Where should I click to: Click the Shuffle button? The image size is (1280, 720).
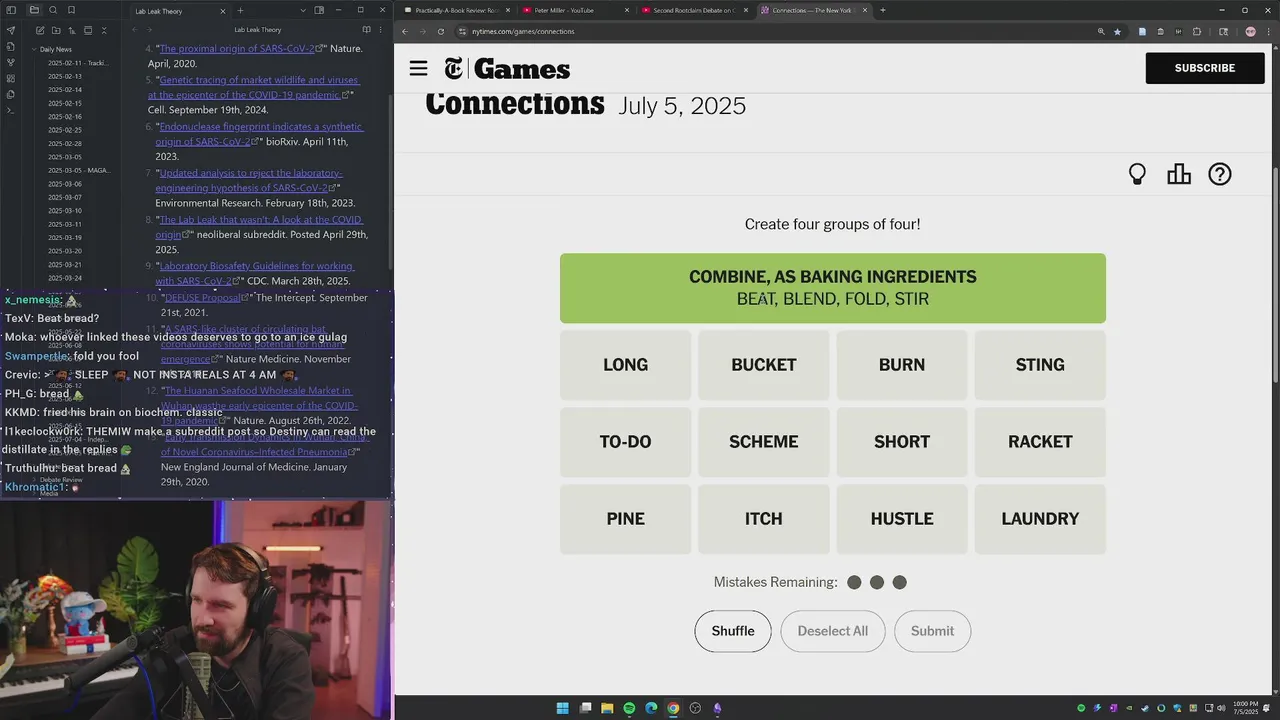coord(733,631)
